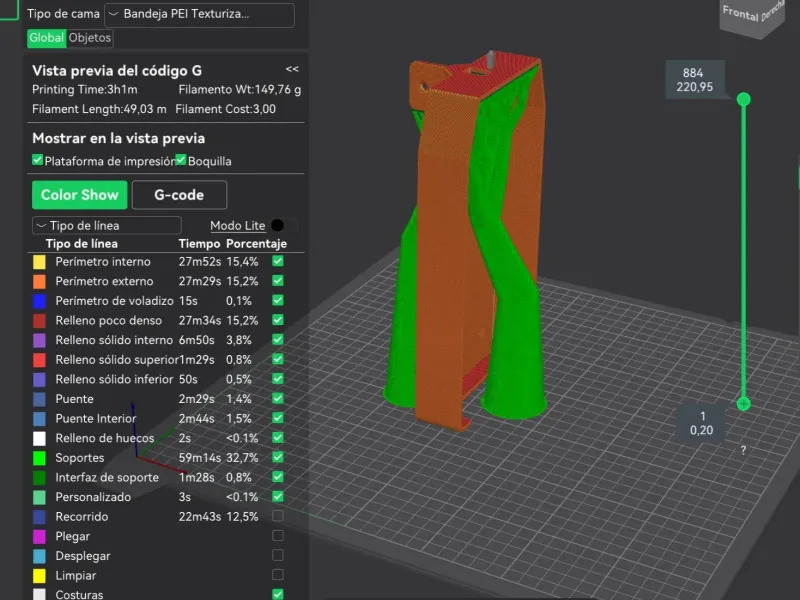800x600 pixels.
Task: Uncheck Perímetro interno visibility checkbox
Action: 278,261
